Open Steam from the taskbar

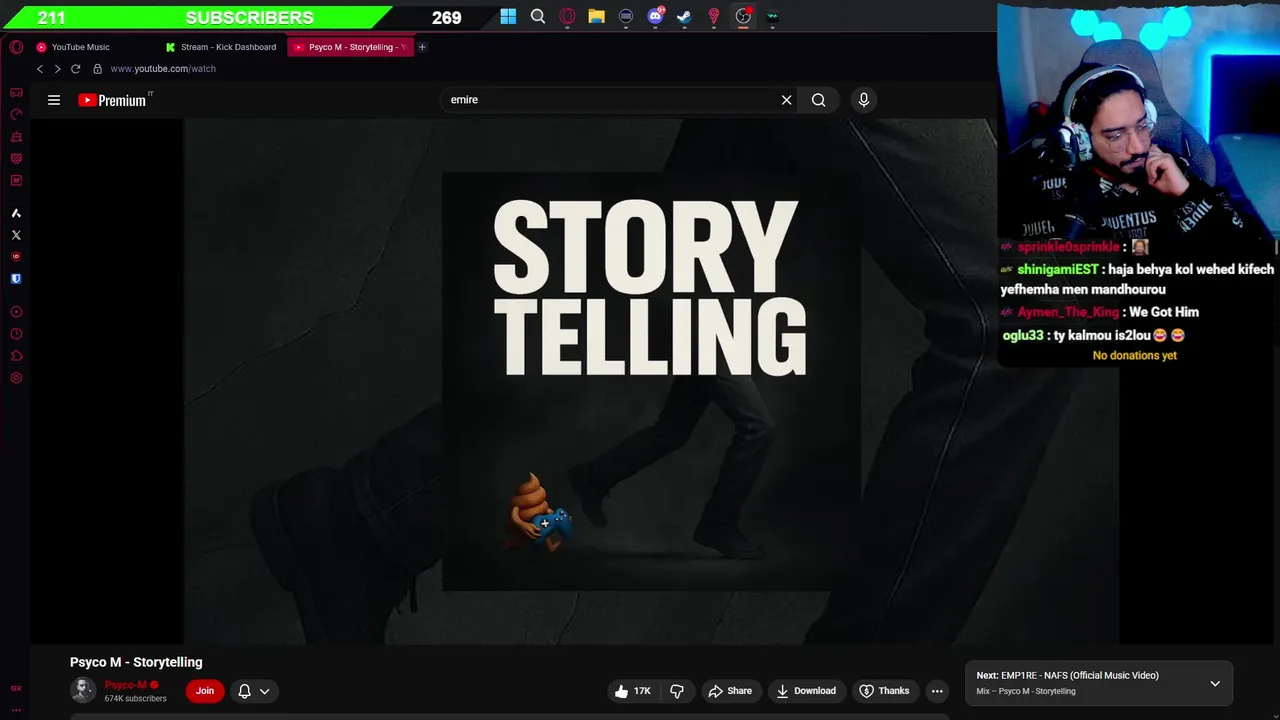tap(685, 16)
